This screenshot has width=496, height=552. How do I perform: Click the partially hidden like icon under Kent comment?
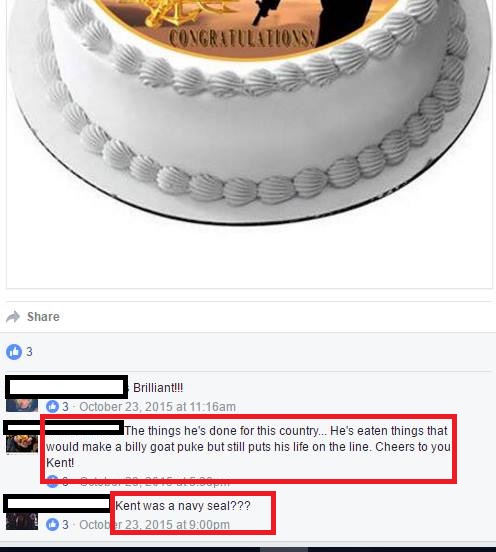52,482
